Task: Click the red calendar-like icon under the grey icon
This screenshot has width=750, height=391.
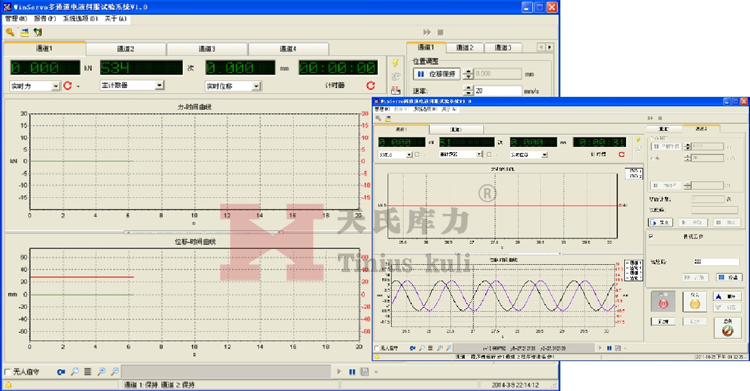Action: [x=396, y=90]
